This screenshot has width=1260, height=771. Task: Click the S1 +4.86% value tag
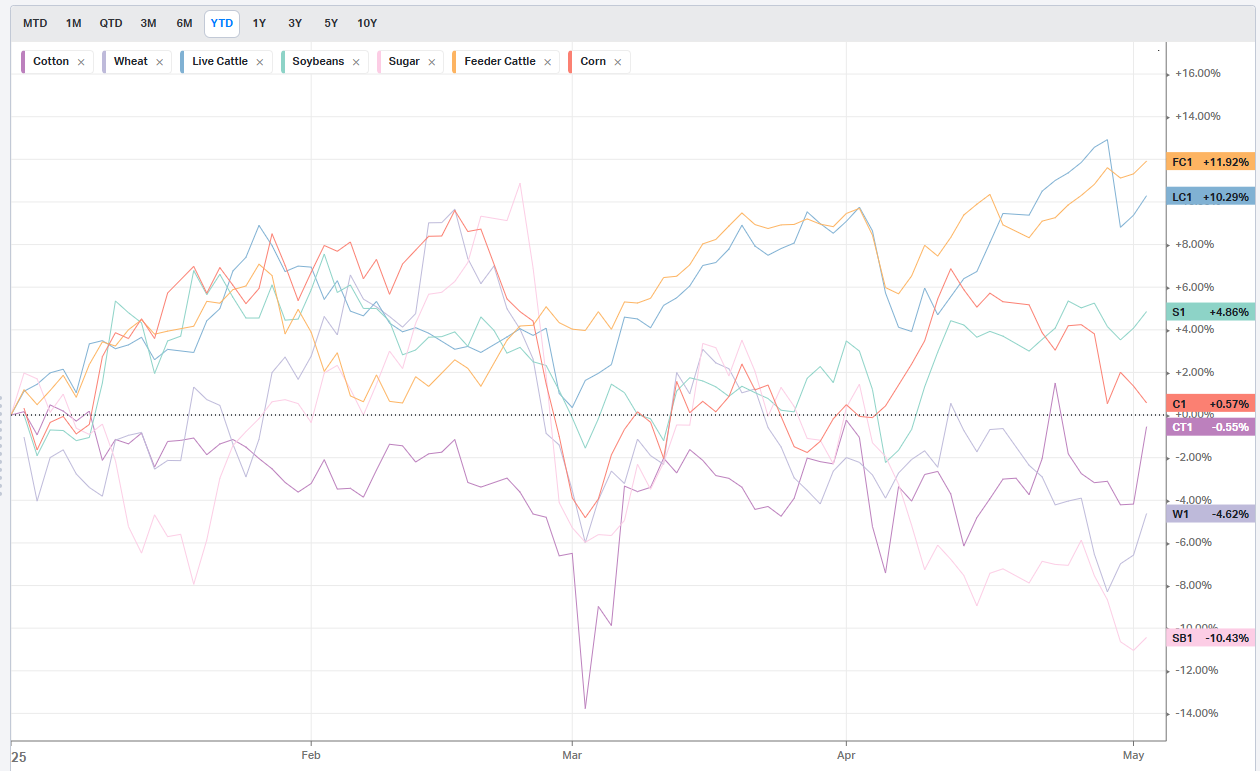1210,312
